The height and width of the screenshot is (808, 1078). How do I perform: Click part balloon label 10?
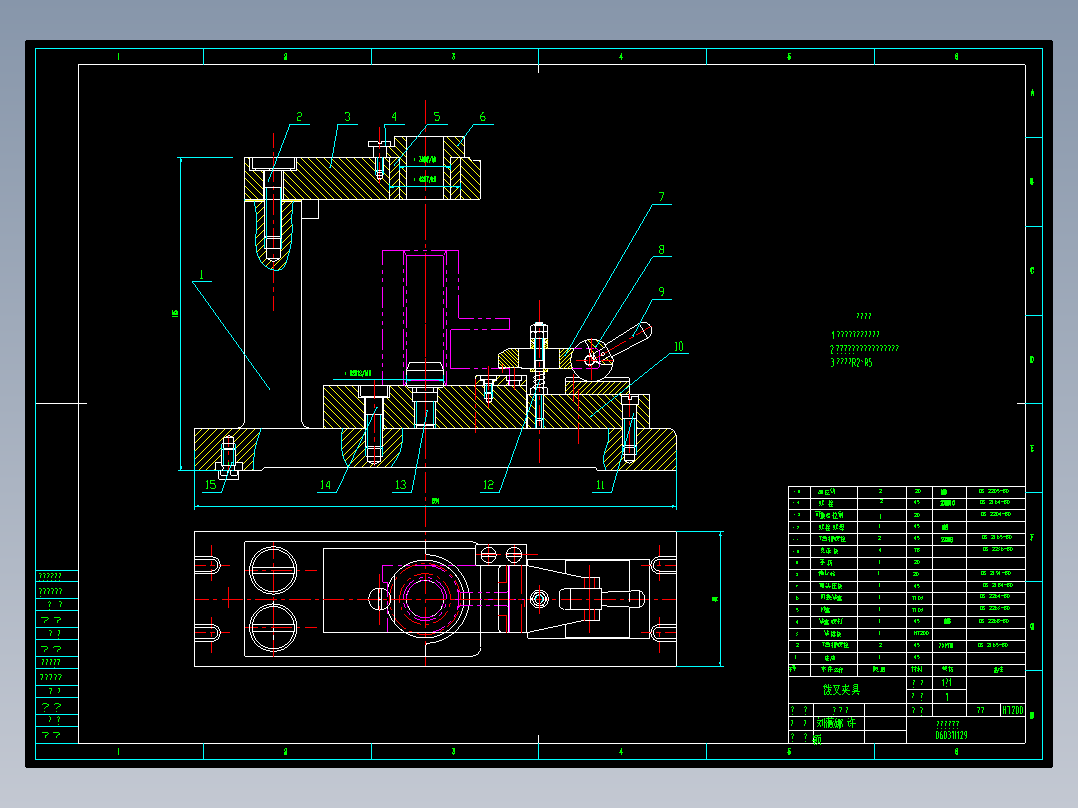pyautogui.click(x=679, y=347)
